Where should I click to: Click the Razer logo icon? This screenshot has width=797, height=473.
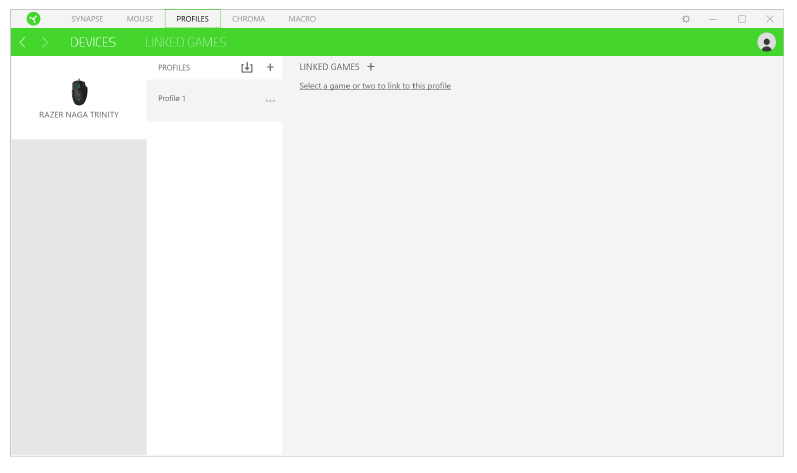tap(34, 19)
